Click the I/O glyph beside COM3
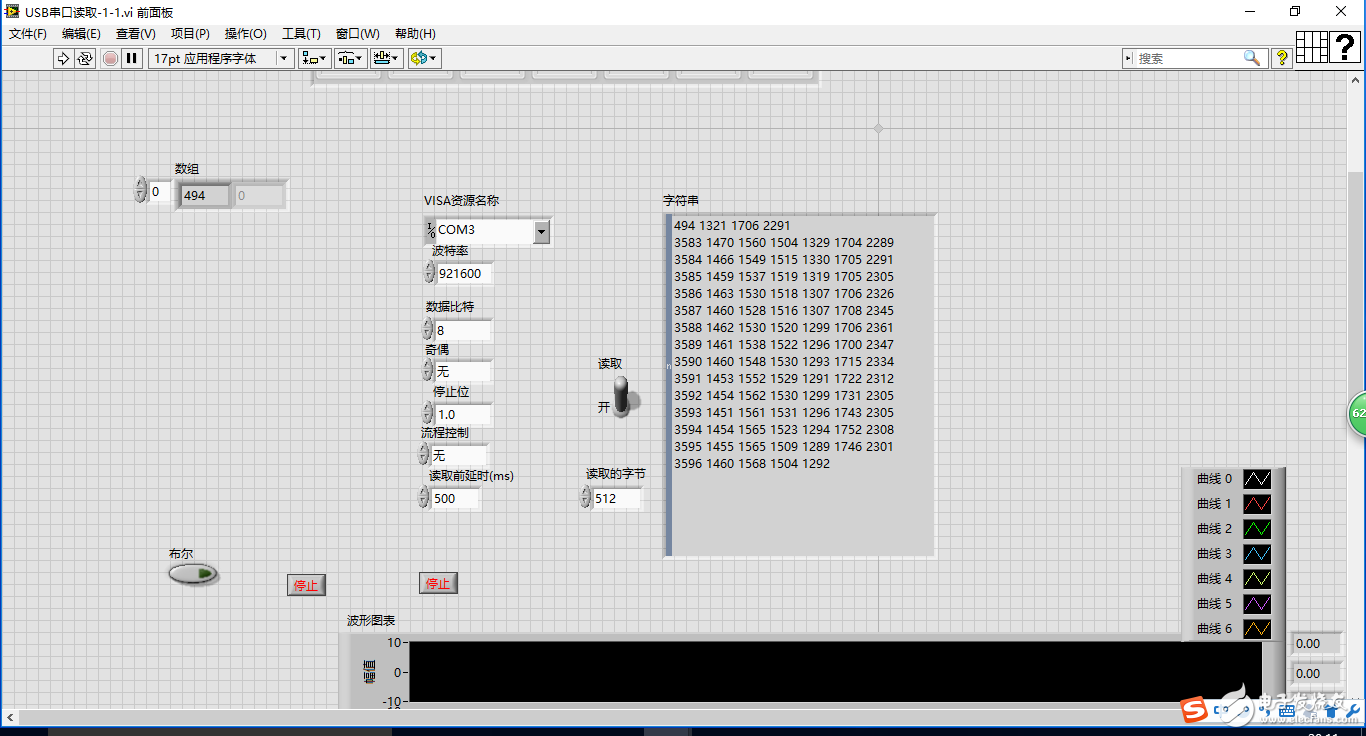The image size is (1366, 736). [x=430, y=230]
